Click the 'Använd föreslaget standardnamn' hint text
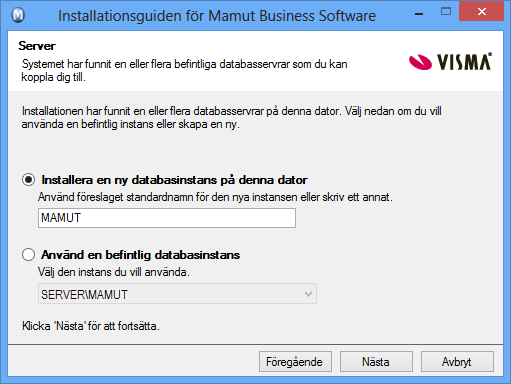 (215, 197)
